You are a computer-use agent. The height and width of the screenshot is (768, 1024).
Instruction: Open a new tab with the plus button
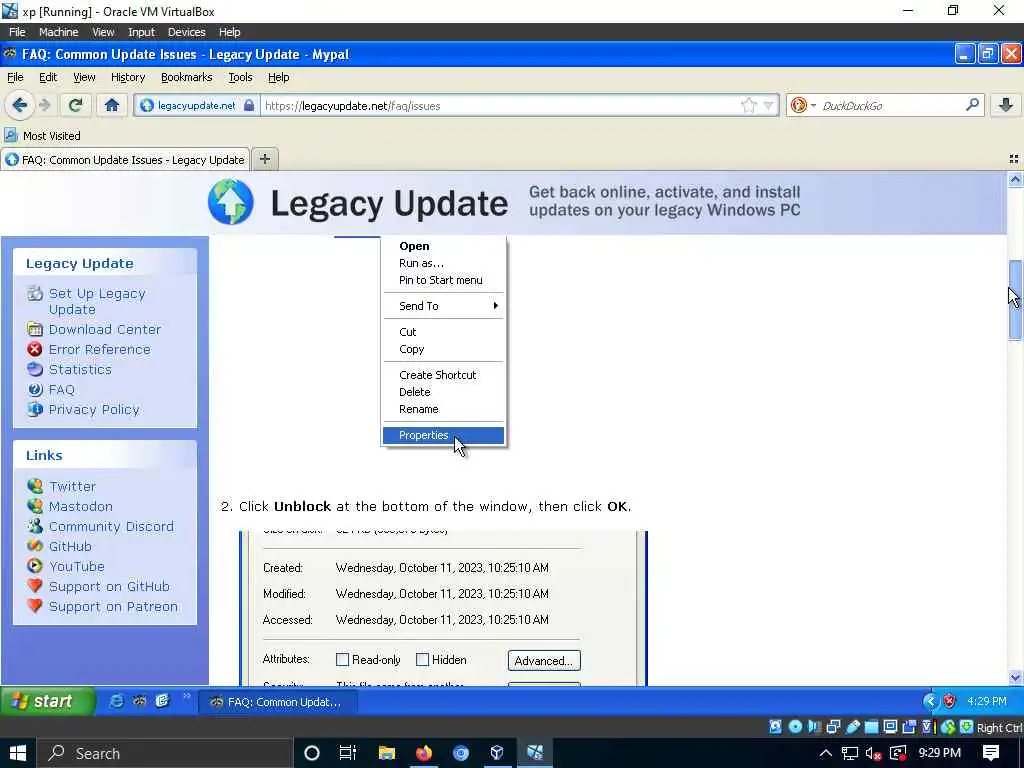tap(264, 159)
